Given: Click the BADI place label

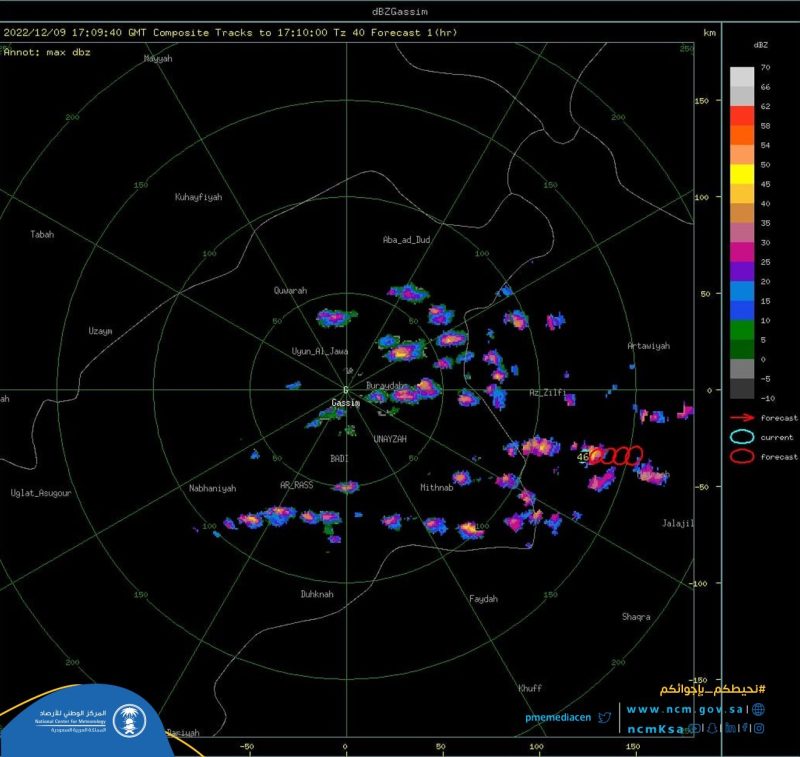Looking at the screenshot, I should pyautogui.click(x=339, y=459).
